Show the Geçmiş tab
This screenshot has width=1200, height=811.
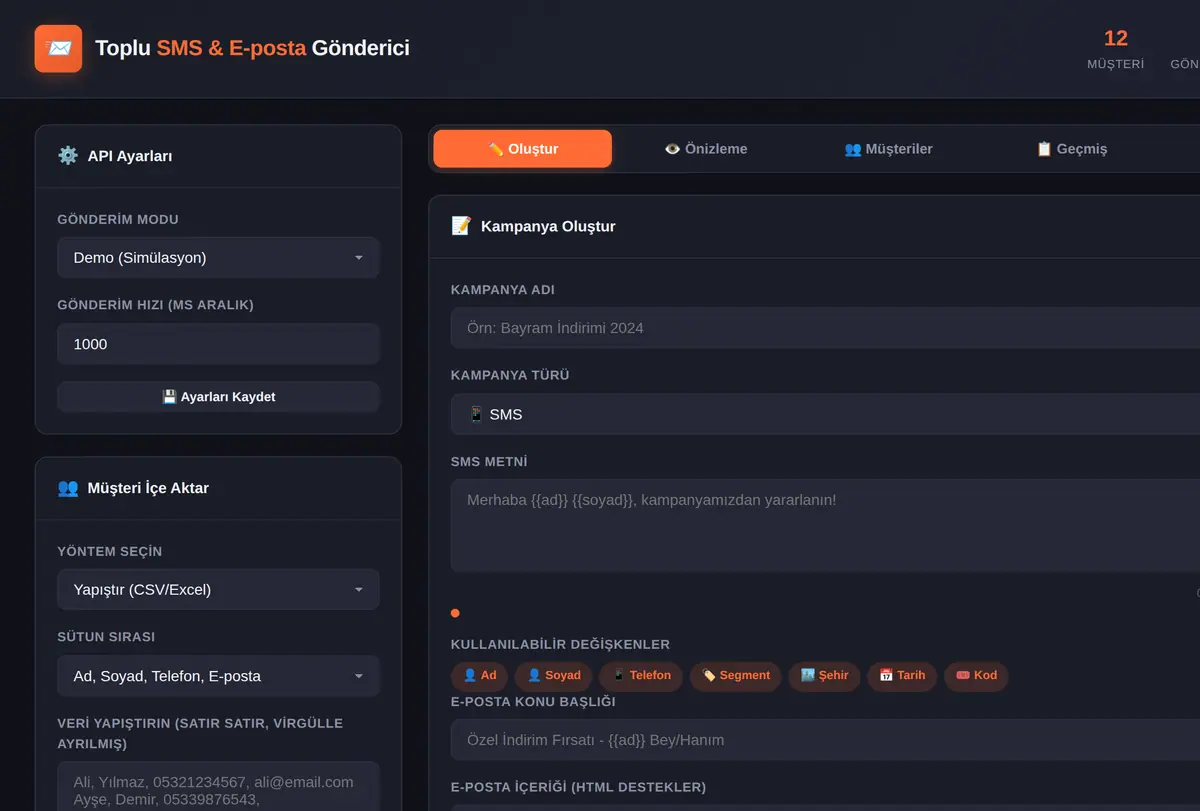1071,149
